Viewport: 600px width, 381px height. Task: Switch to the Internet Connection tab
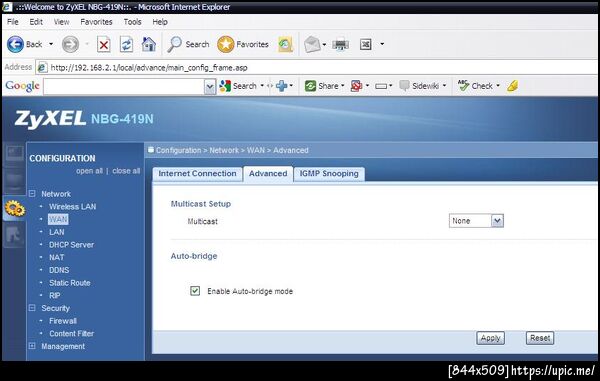coord(197,174)
